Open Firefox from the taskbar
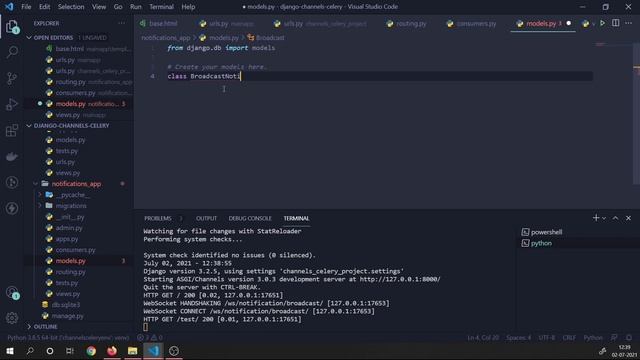The height and width of the screenshot is (360, 640). pyautogui.click(x=112, y=351)
